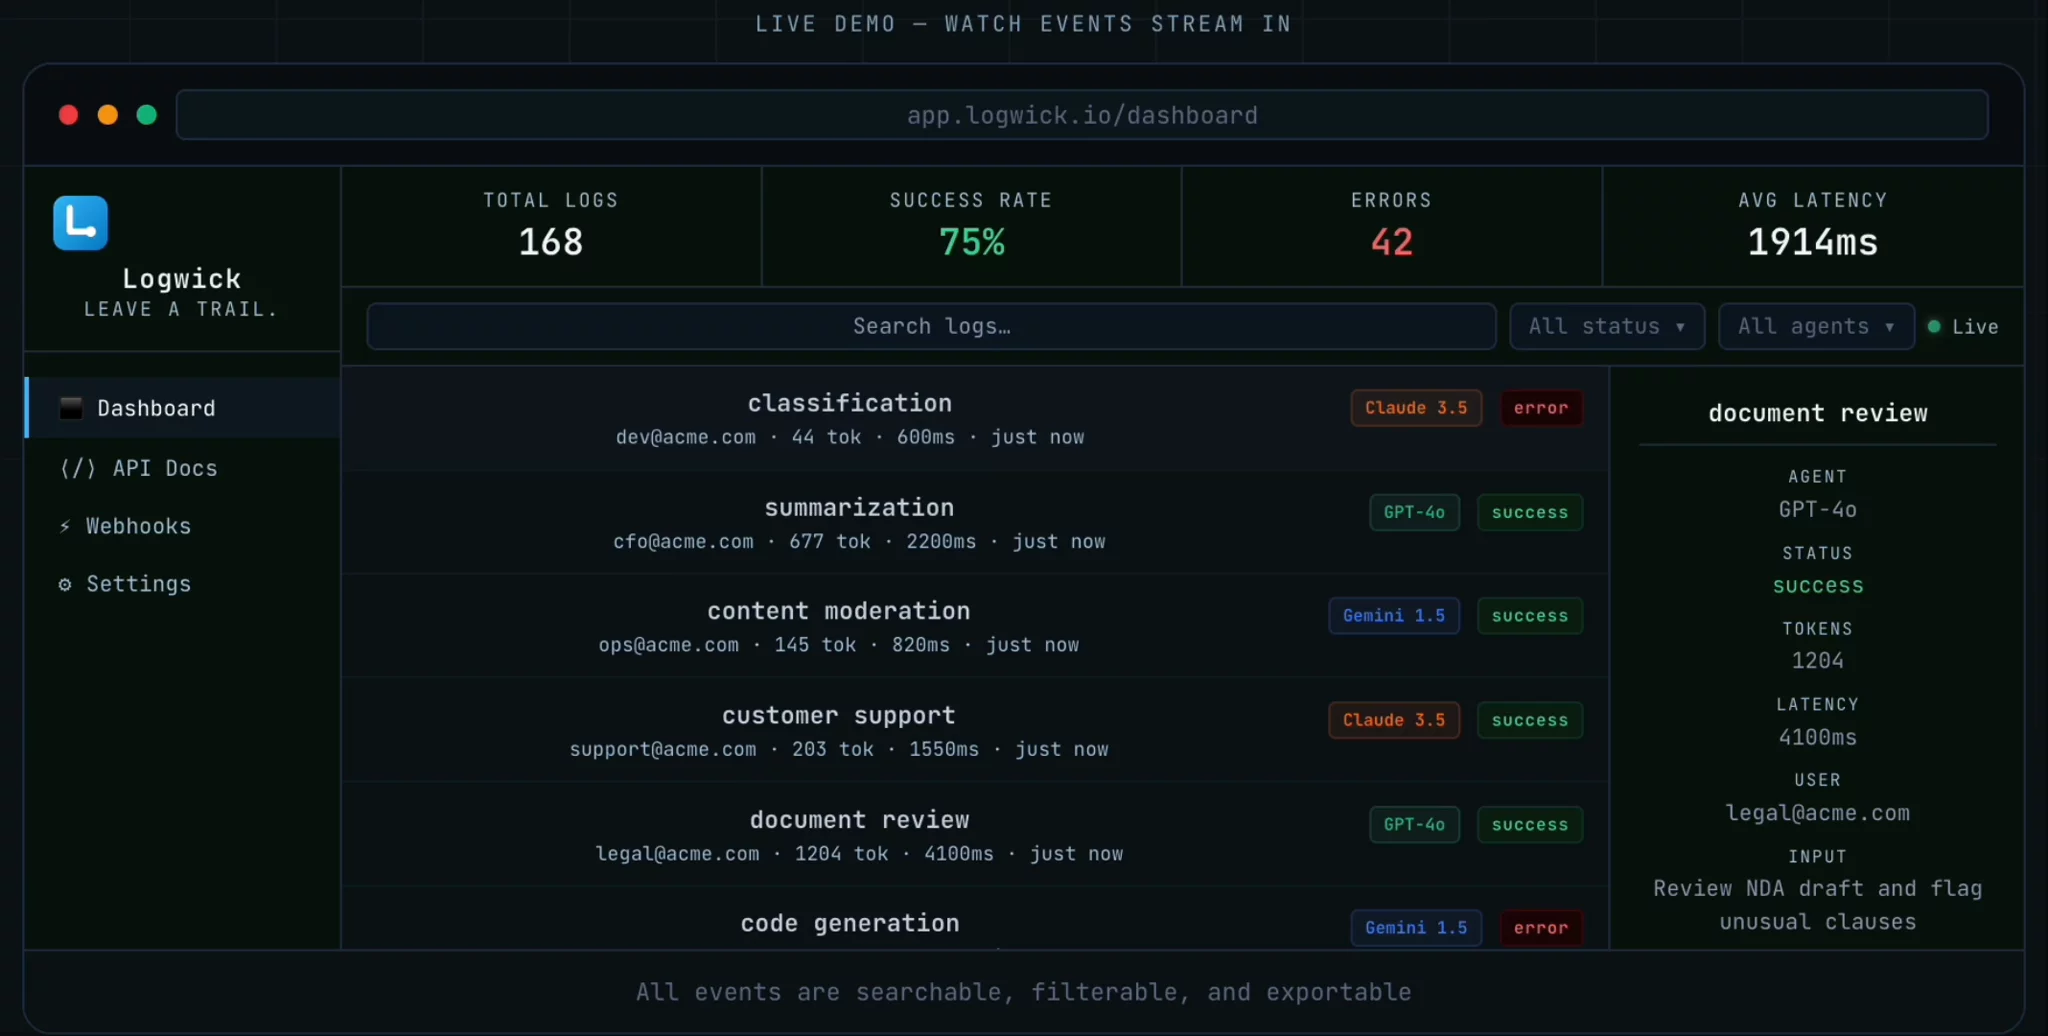Click support@acme.com details under customer support

839,749
